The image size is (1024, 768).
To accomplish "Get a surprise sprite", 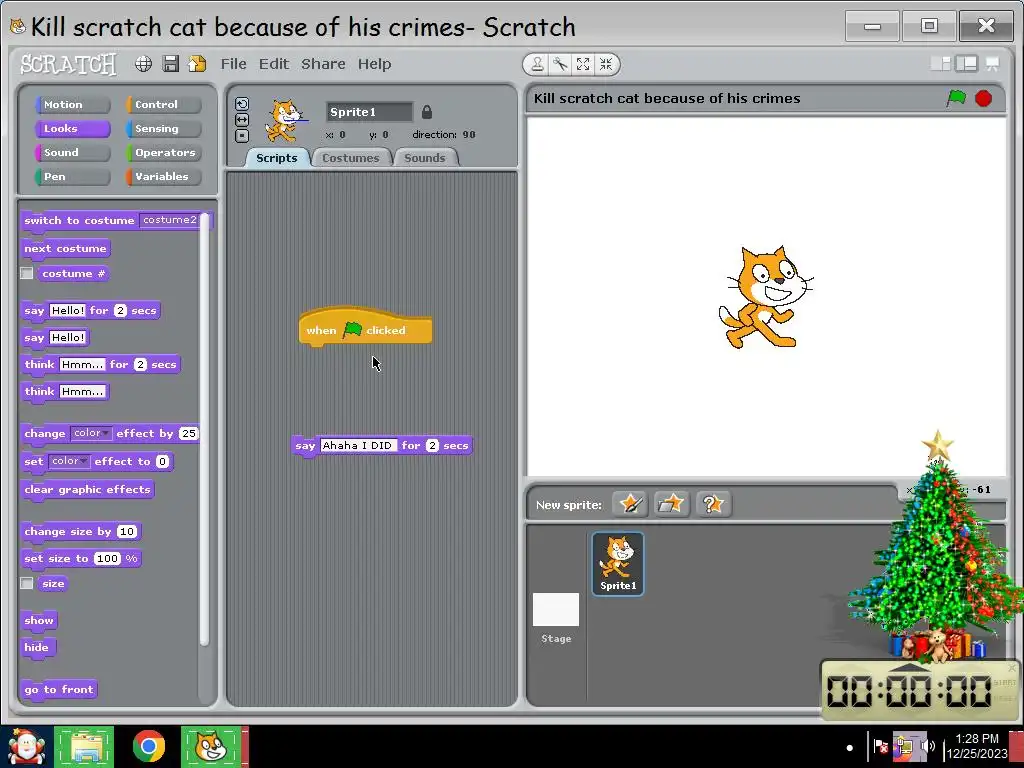I will click(x=712, y=504).
